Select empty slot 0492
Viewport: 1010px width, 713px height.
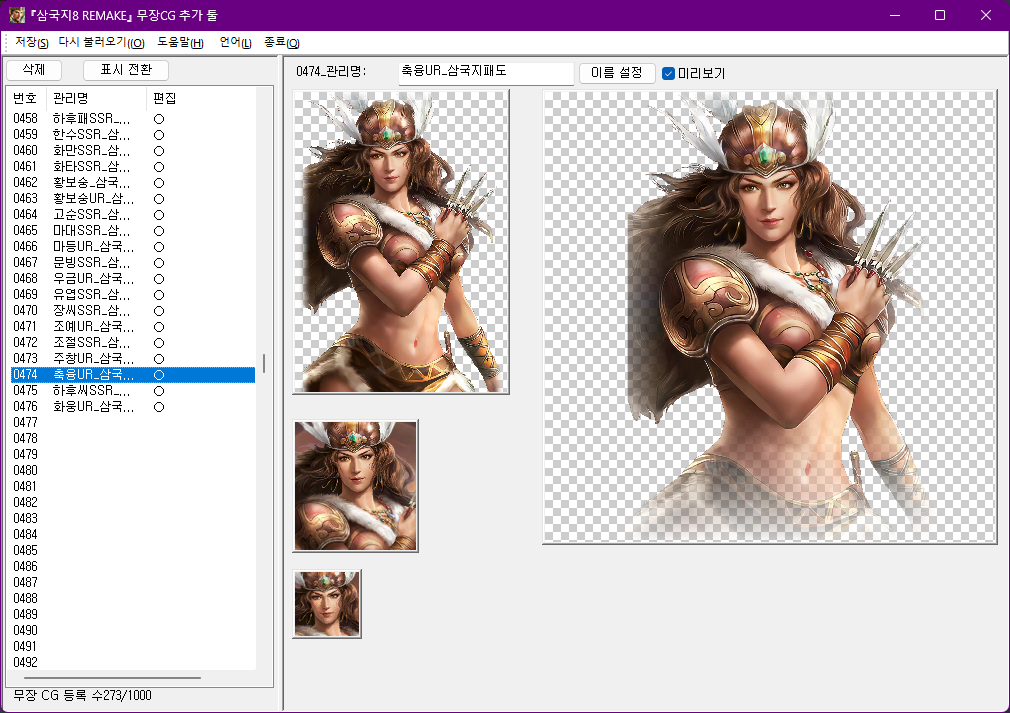click(133, 662)
